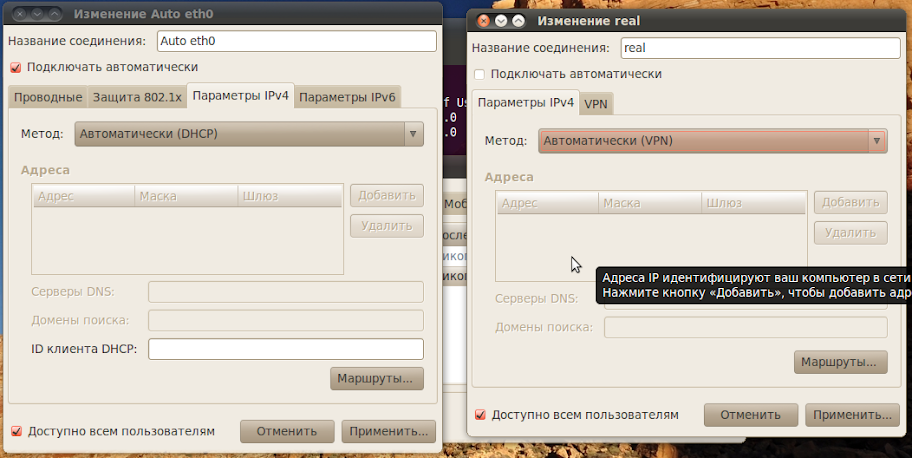This screenshot has width=912, height=458.
Task: Select Параметры IPv4 tab in Auto eth0 window
Action: click(x=240, y=95)
